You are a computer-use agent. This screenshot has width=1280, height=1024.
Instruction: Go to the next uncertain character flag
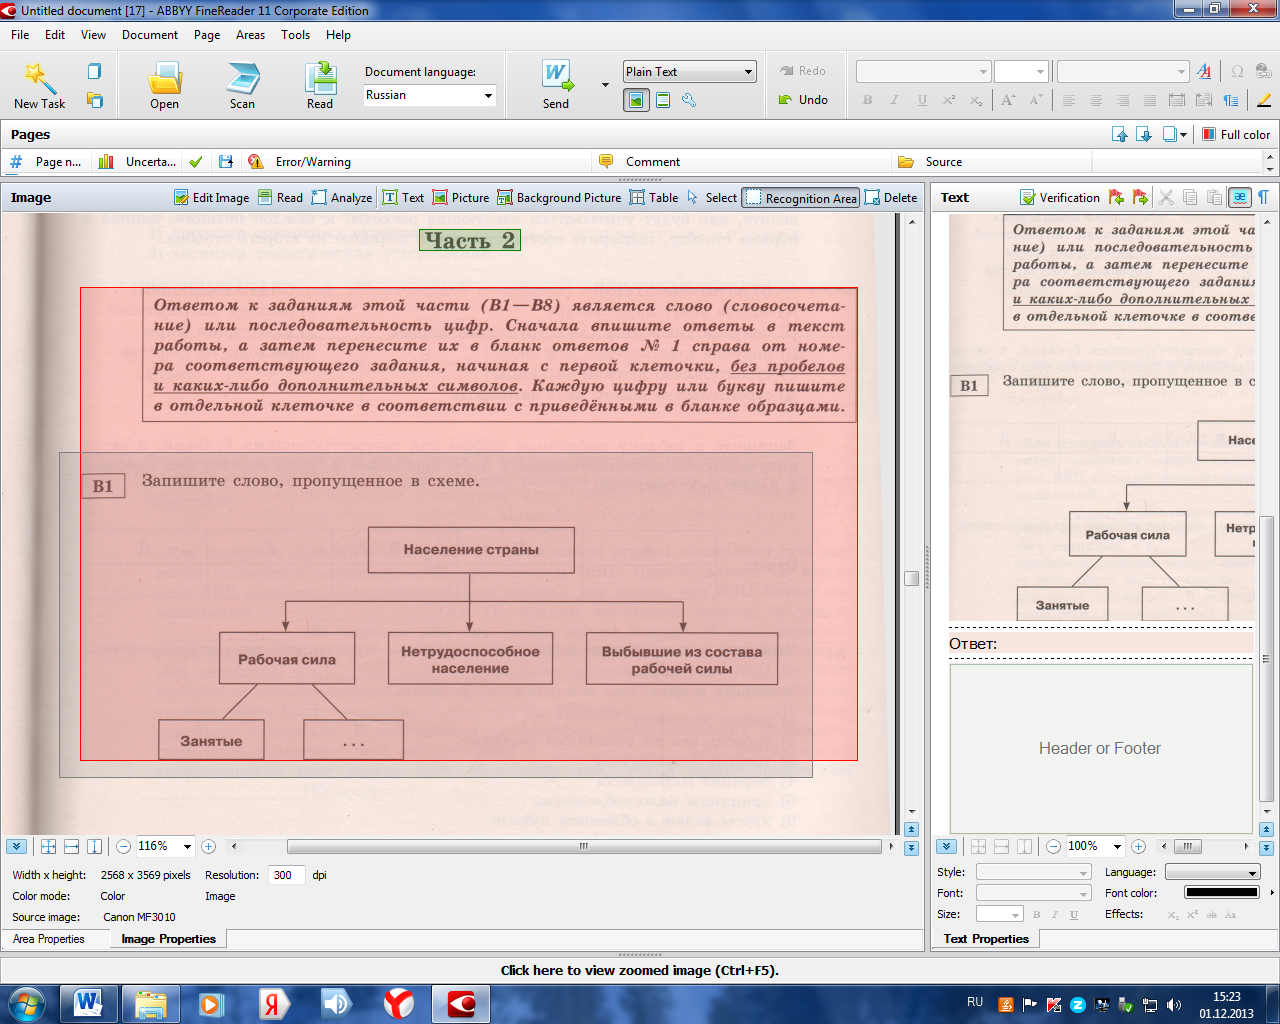(1140, 198)
